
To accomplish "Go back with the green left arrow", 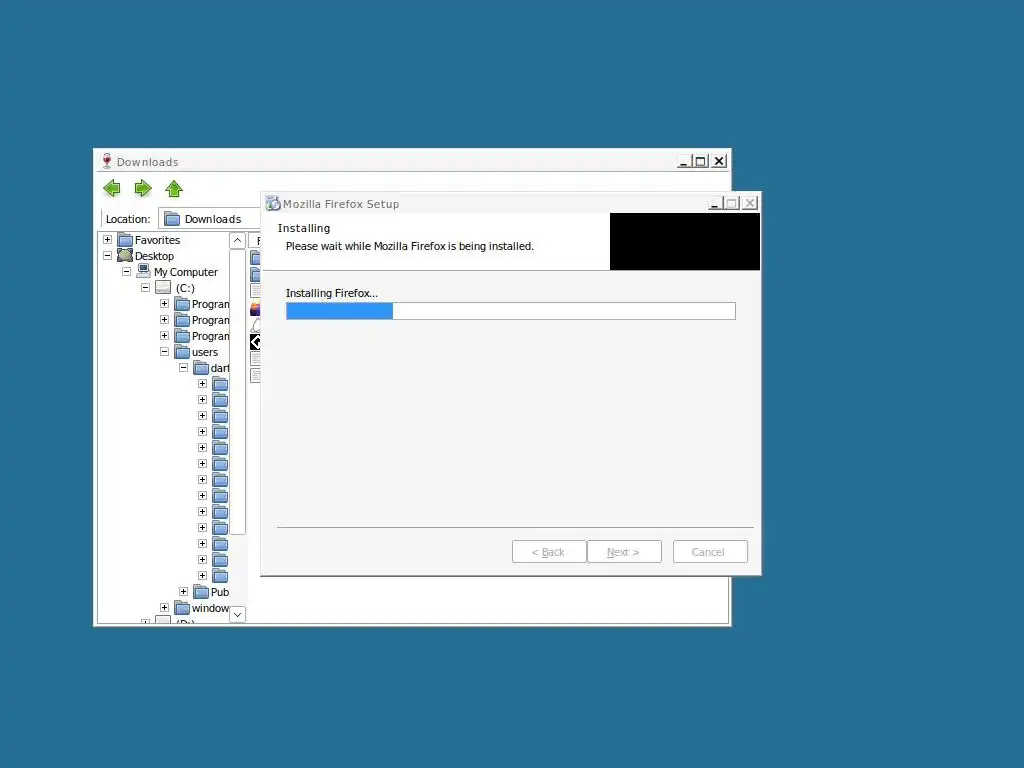I will point(112,189).
